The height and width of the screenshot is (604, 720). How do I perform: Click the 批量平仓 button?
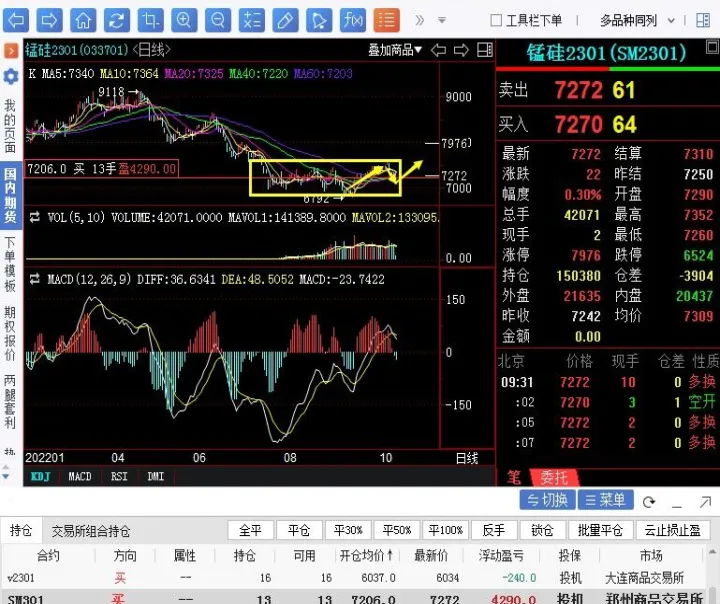point(600,531)
